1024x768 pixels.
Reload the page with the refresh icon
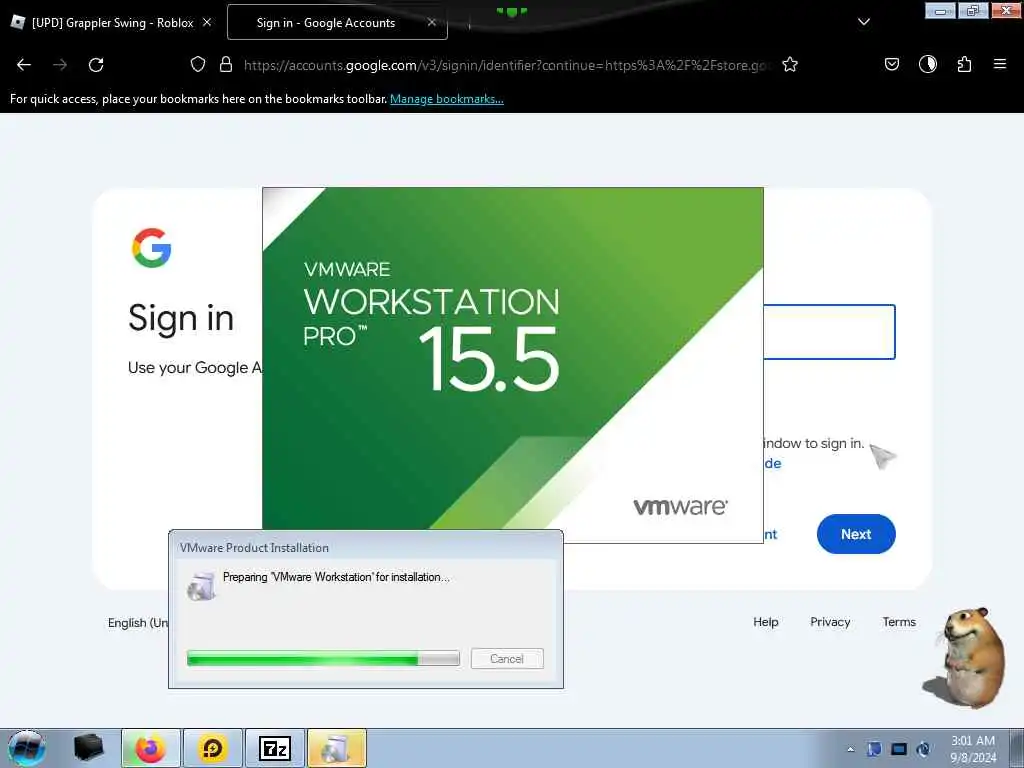point(96,65)
